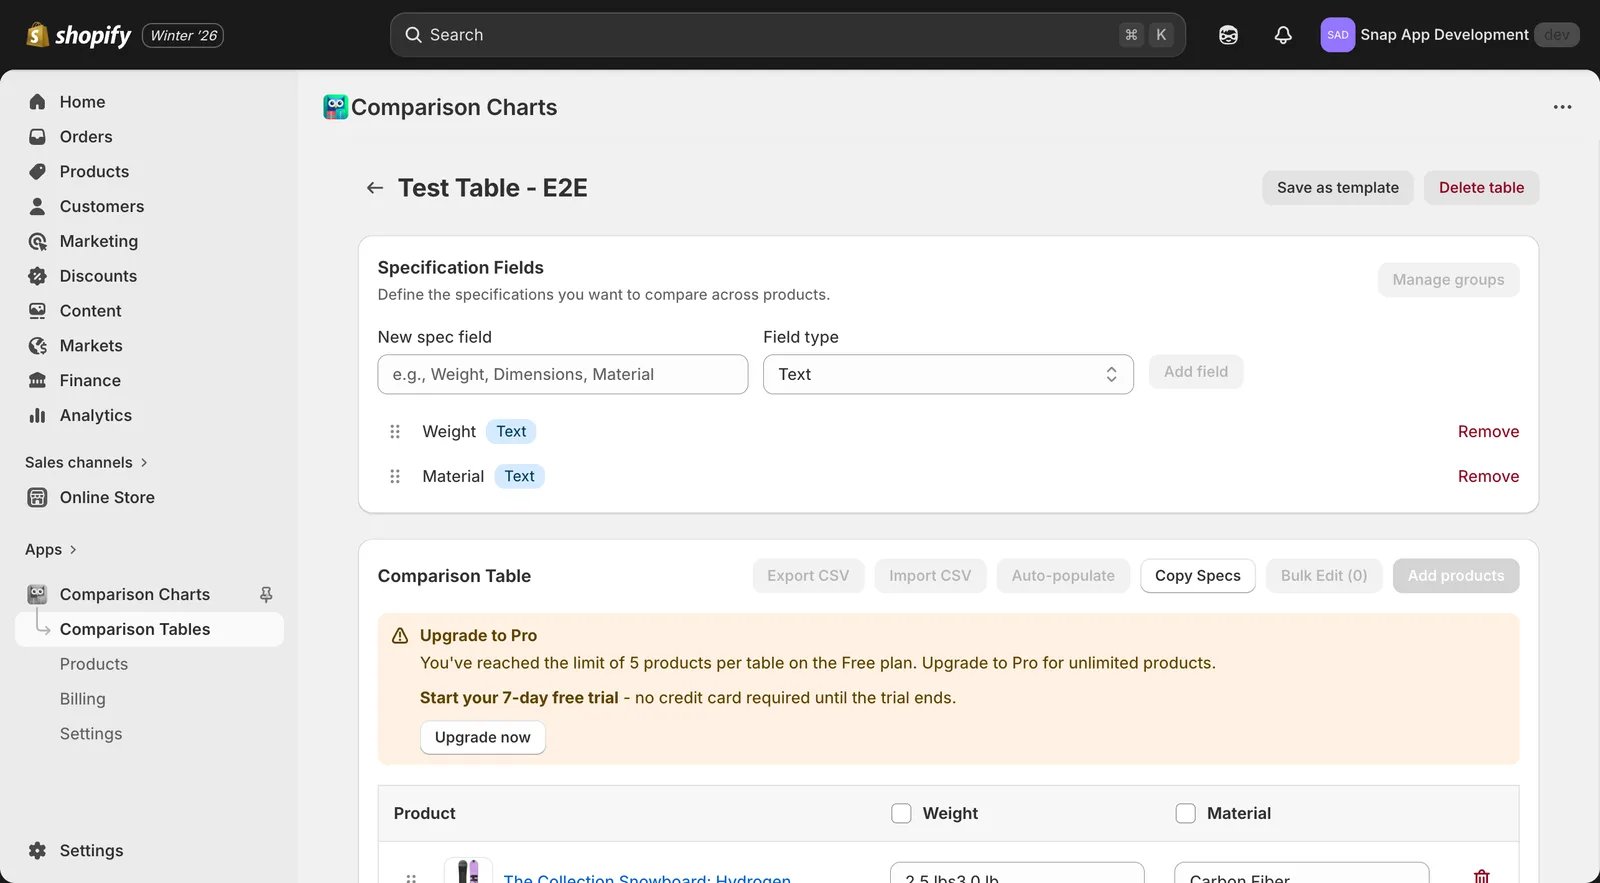This screenshot has width=1600, height=883.
Task: Toggle the Material column checkbox
Action: pyautogui.click(x=1185, y=814)
